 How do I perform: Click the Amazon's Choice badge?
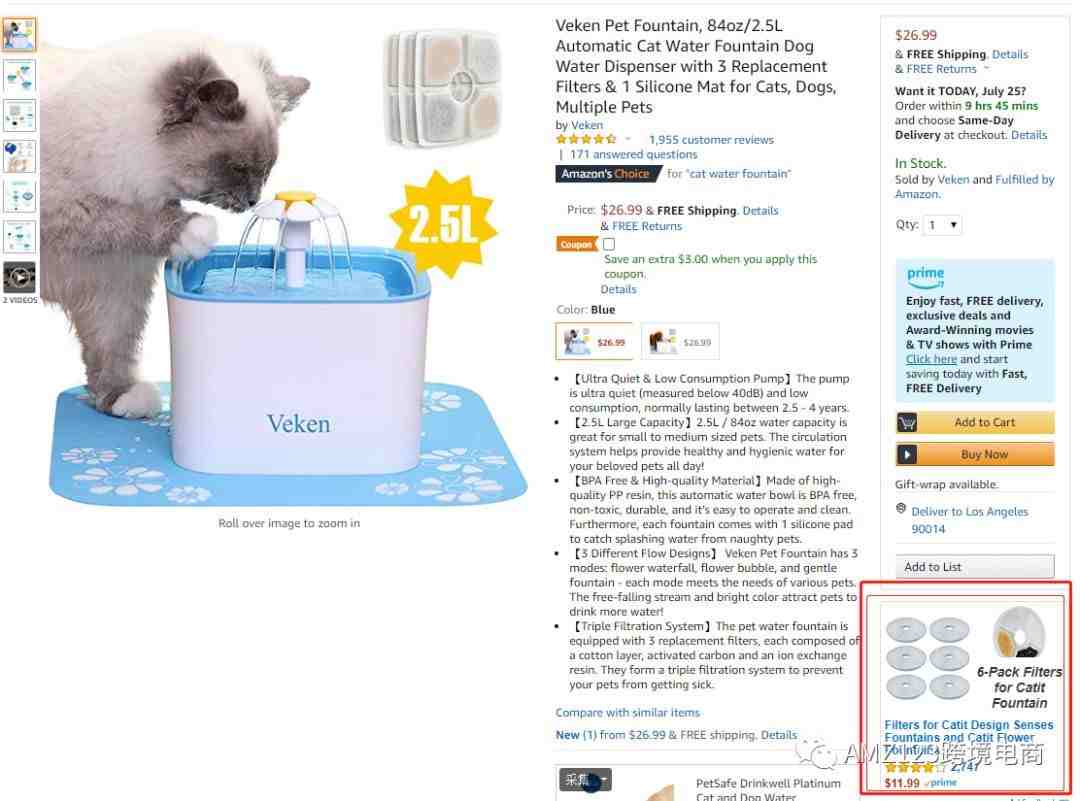(x=605, y=174)
